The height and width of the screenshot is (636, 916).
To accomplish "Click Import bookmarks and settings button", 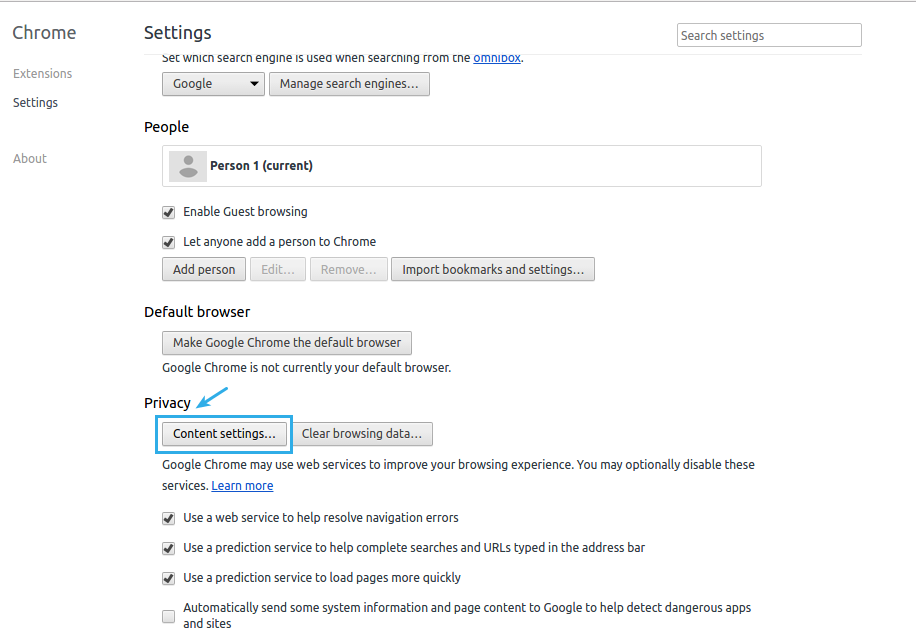I will (493, 269).
